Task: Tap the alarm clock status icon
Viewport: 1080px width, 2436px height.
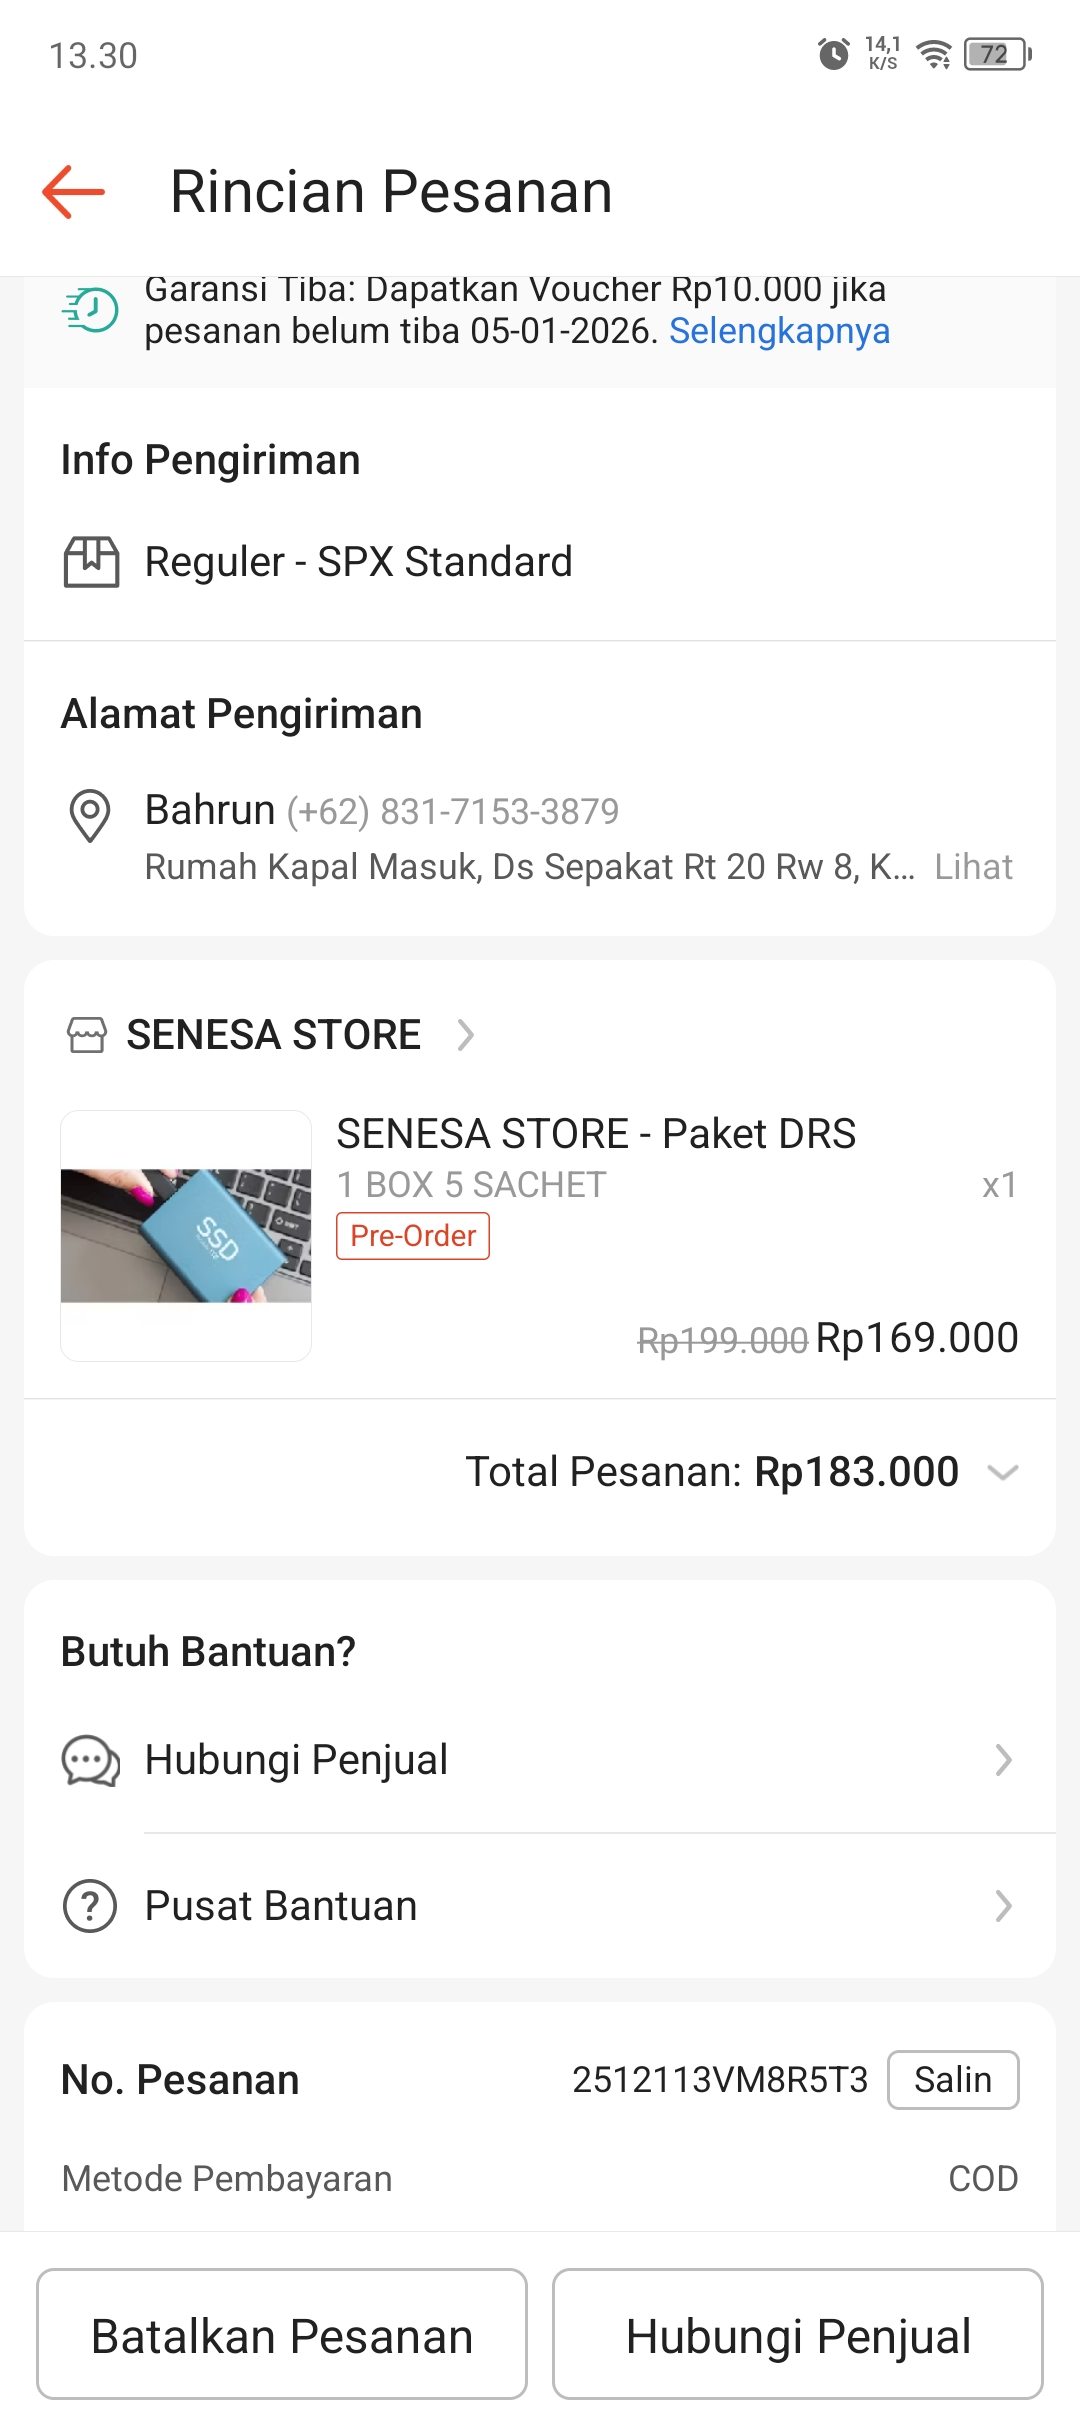Action: coord(834,54)
